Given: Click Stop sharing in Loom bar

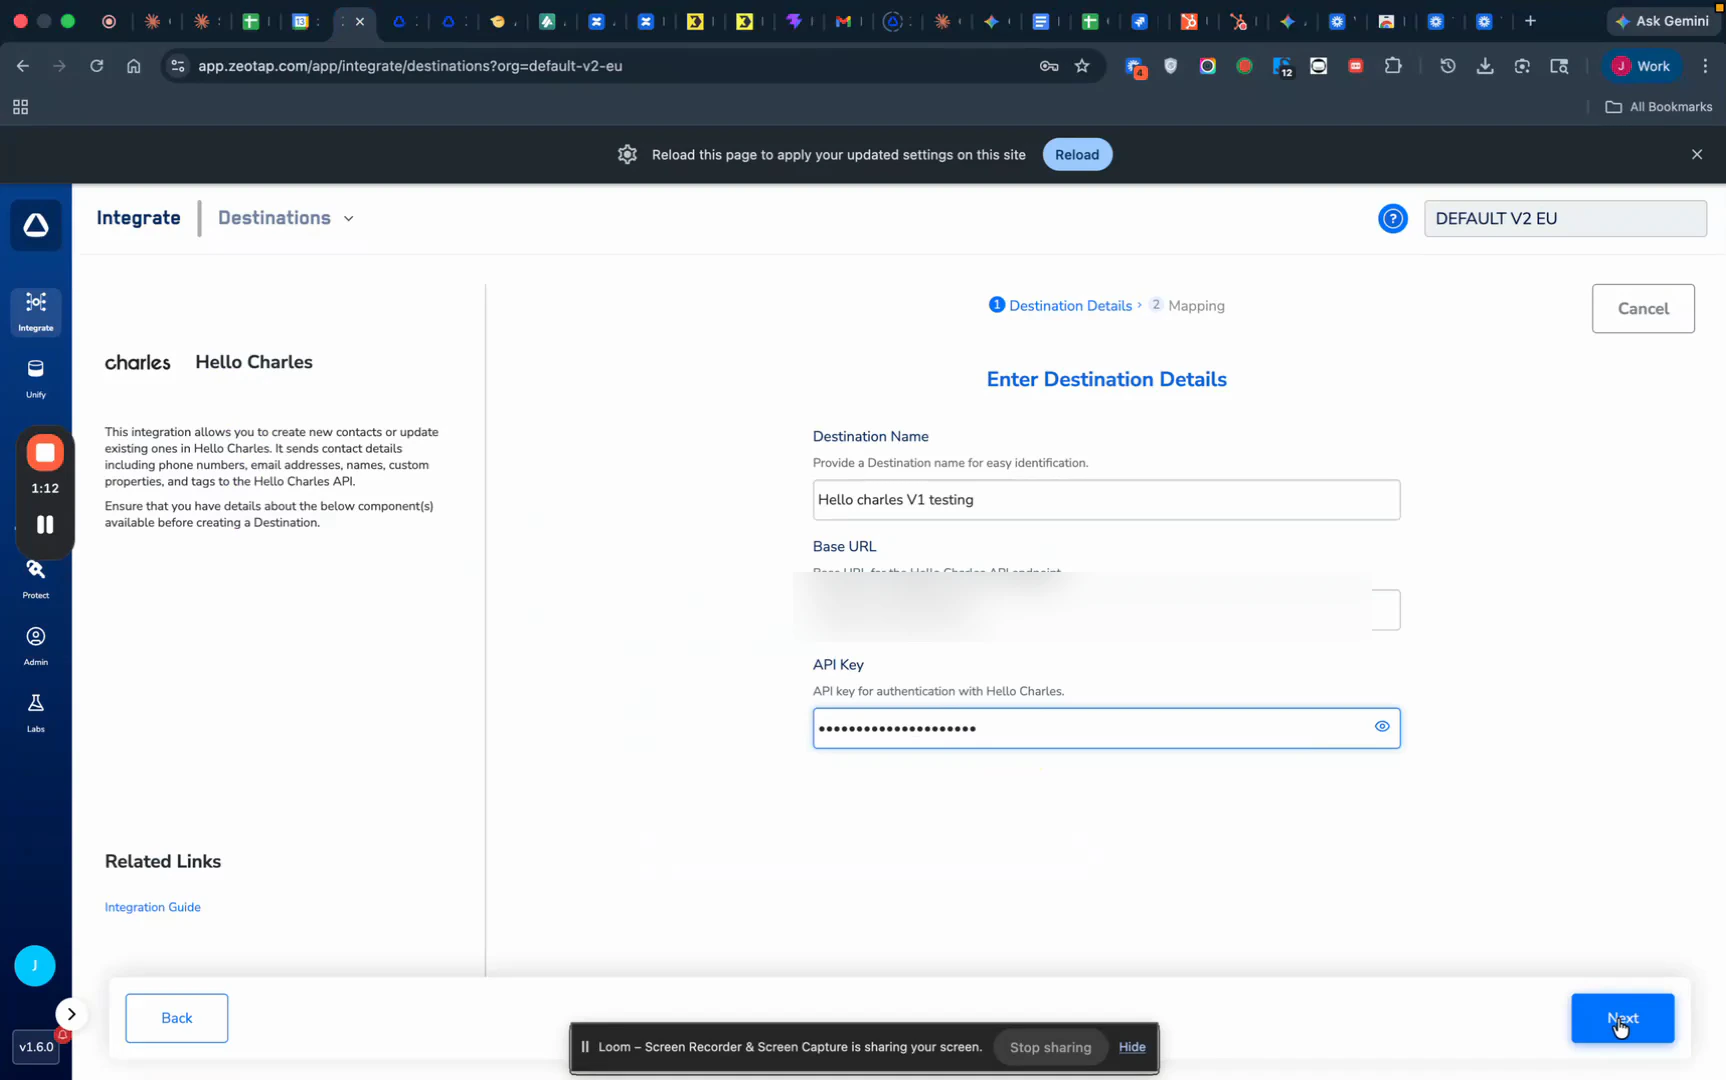Looking at the screenshot, I should (1050, 1047).
